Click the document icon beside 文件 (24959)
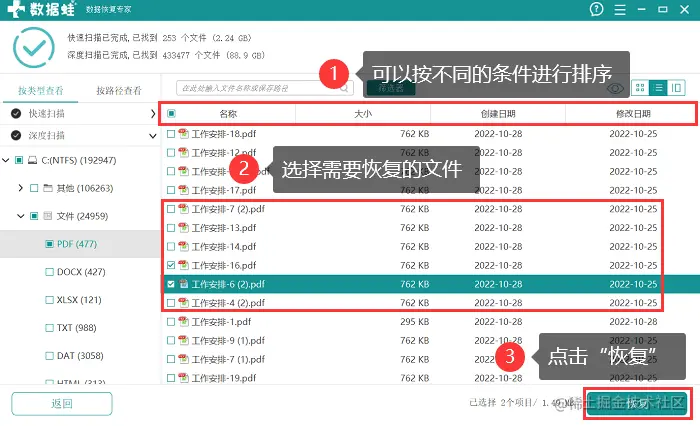Image resolution: width=700 pixels, height=426 pixels. pos(48,216)
